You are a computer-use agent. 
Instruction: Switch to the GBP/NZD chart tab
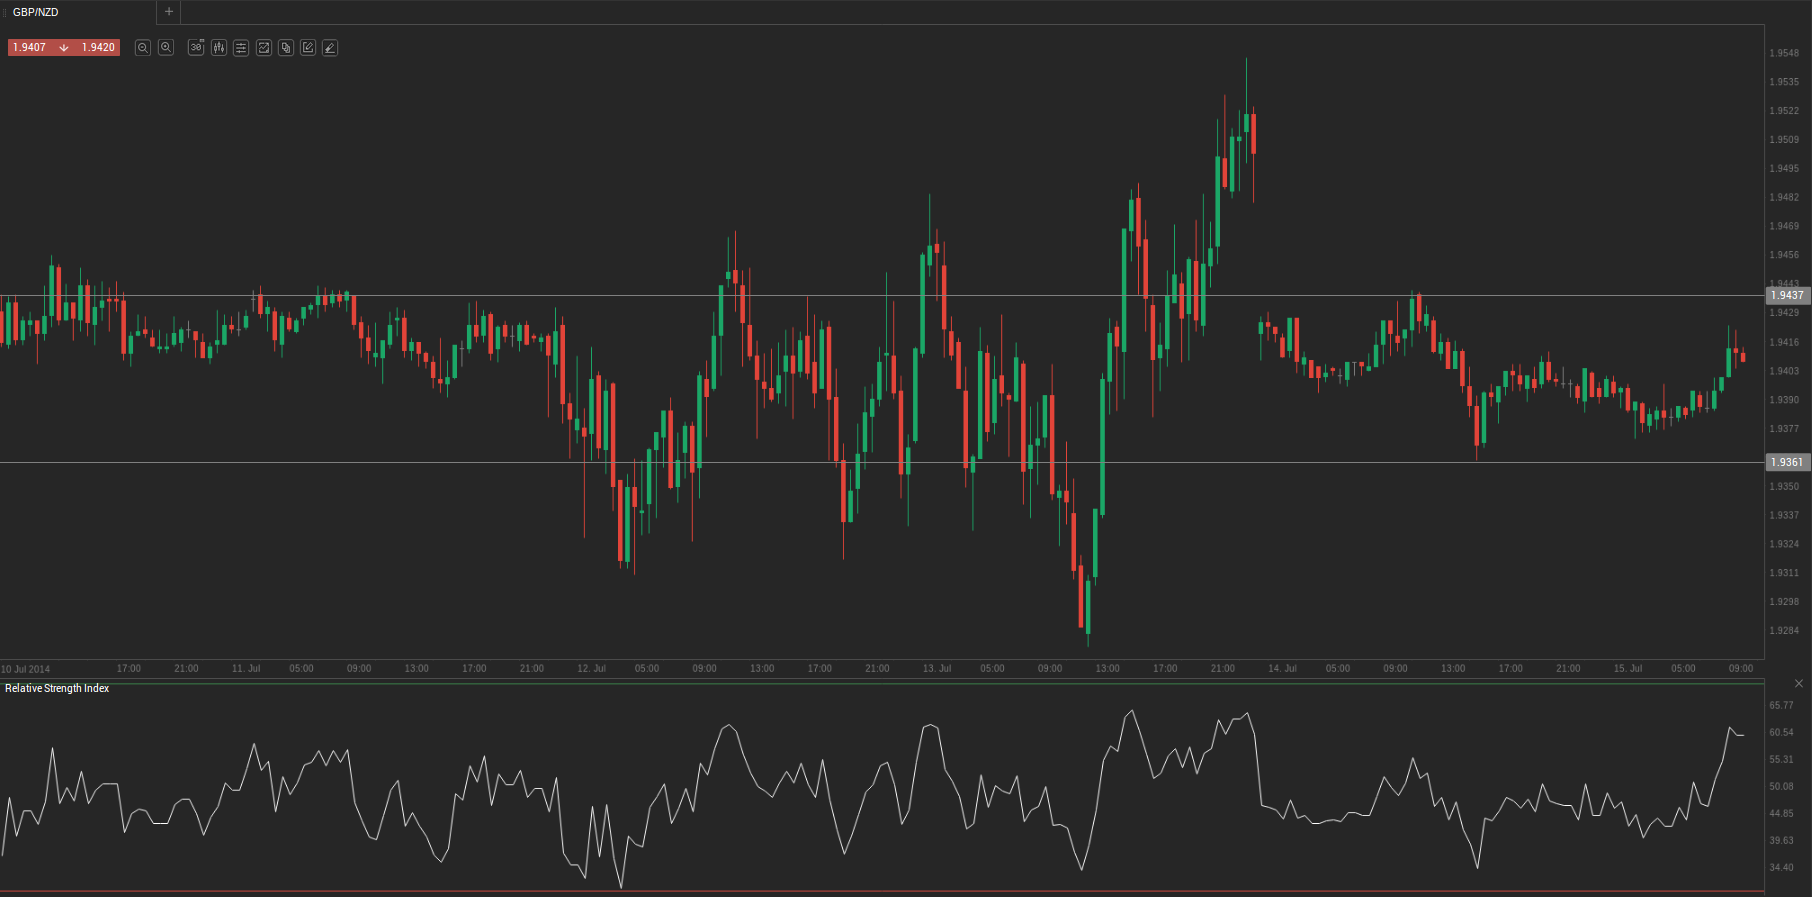(x=36, y=12)
